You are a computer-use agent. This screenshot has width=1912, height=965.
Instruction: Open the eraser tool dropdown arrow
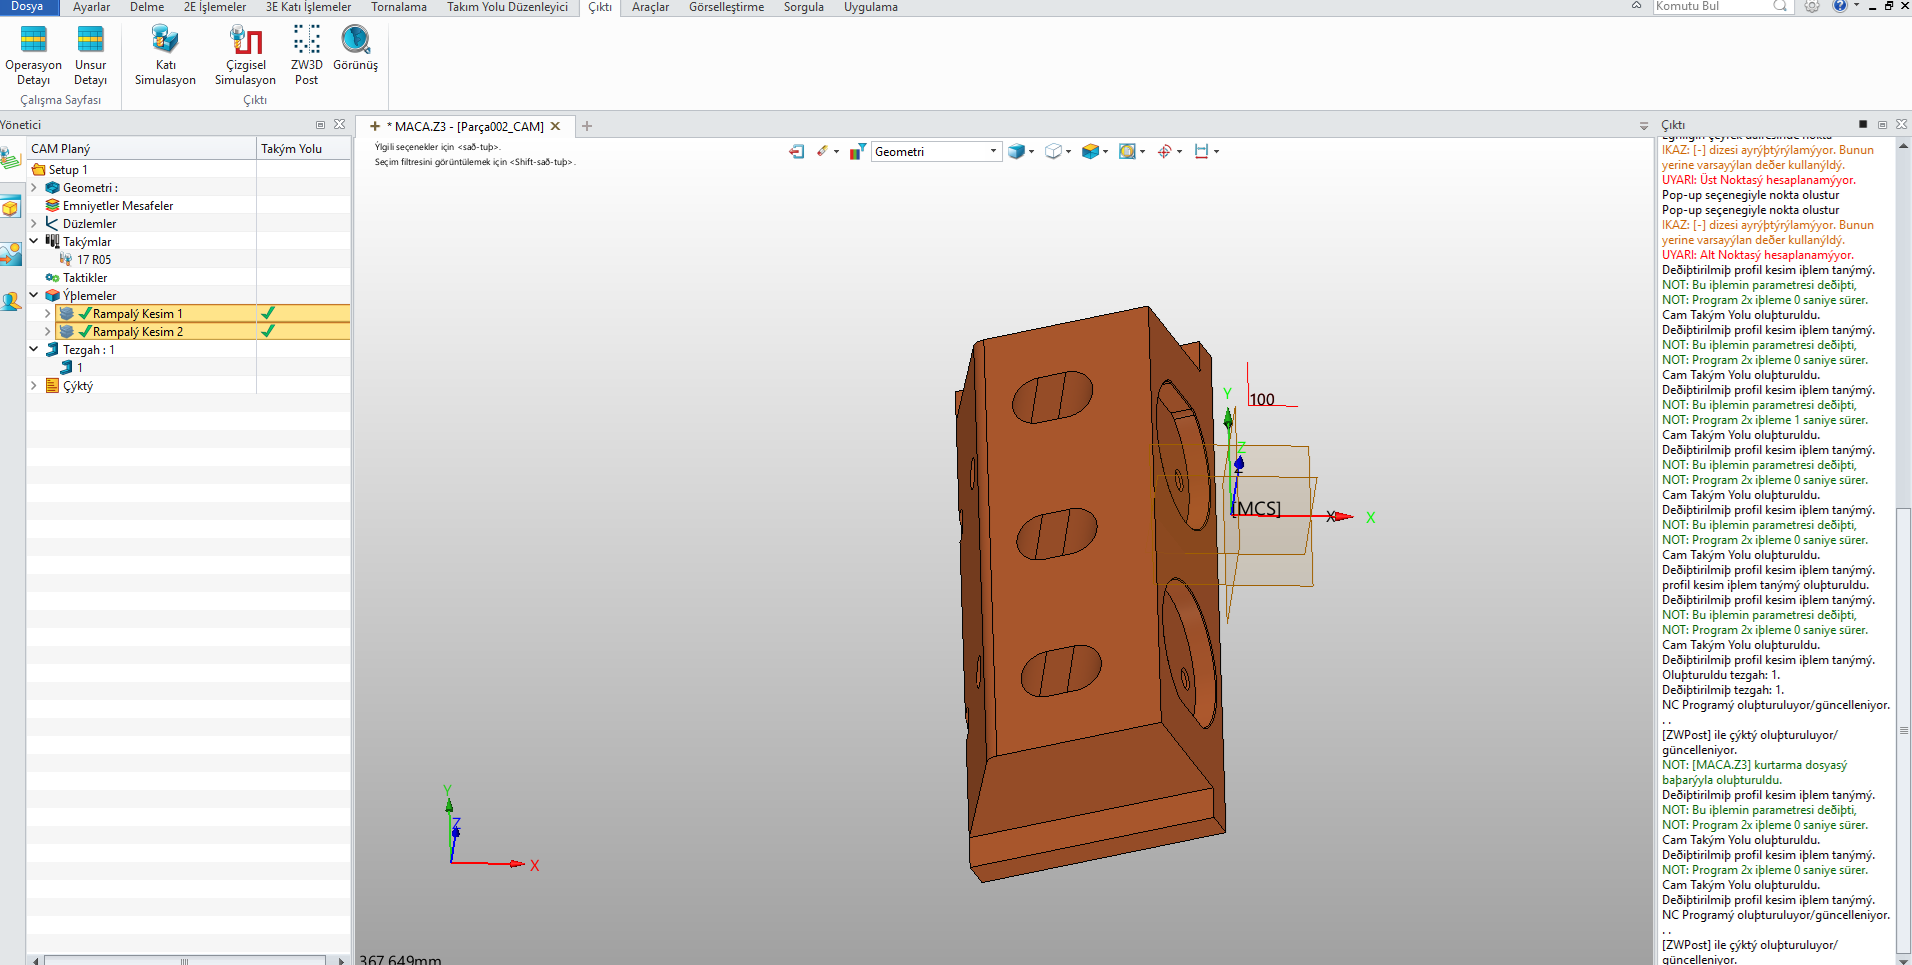(836, 152)
